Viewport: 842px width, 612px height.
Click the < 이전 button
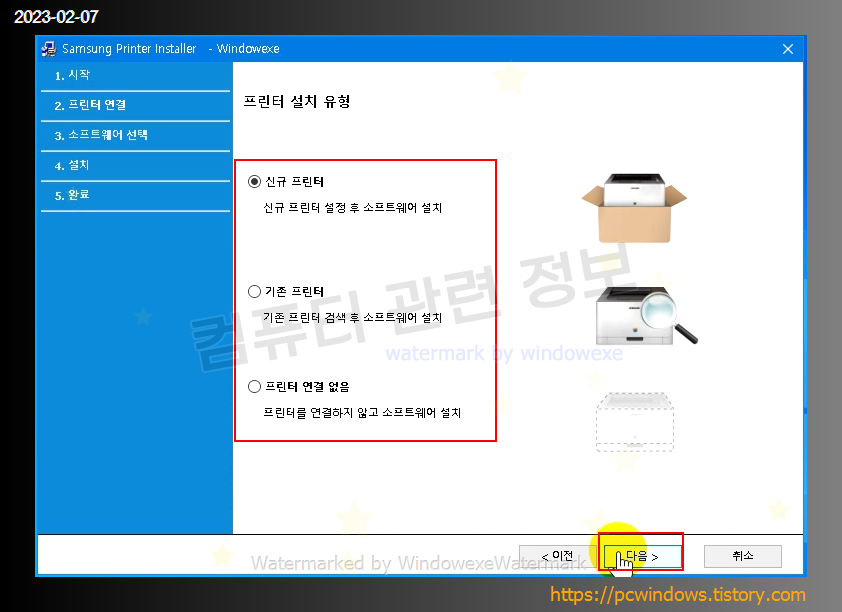[557, 556]
